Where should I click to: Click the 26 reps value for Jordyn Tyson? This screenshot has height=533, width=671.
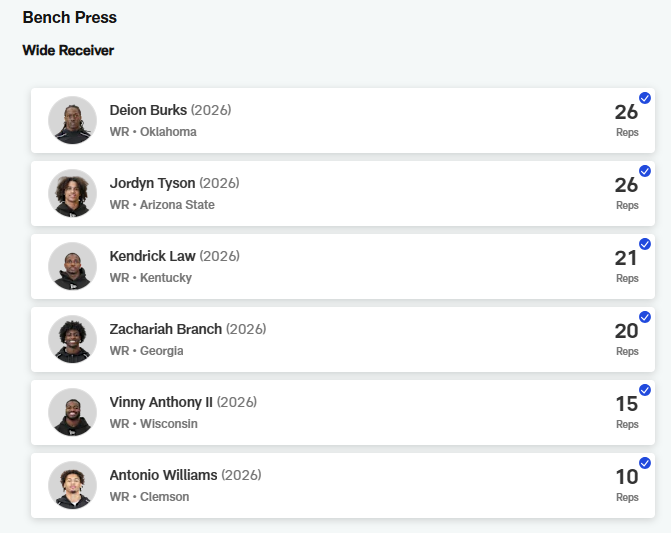pyautogui.click(x=626, y=185)
